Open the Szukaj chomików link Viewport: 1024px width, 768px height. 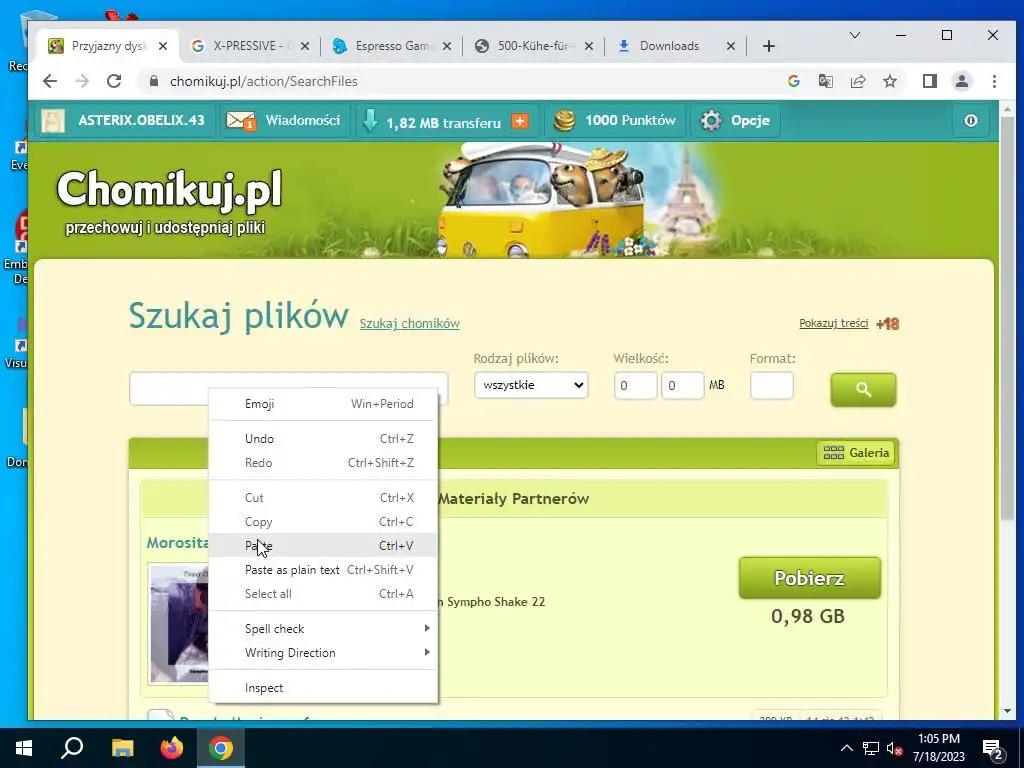(x=409, y=323)
